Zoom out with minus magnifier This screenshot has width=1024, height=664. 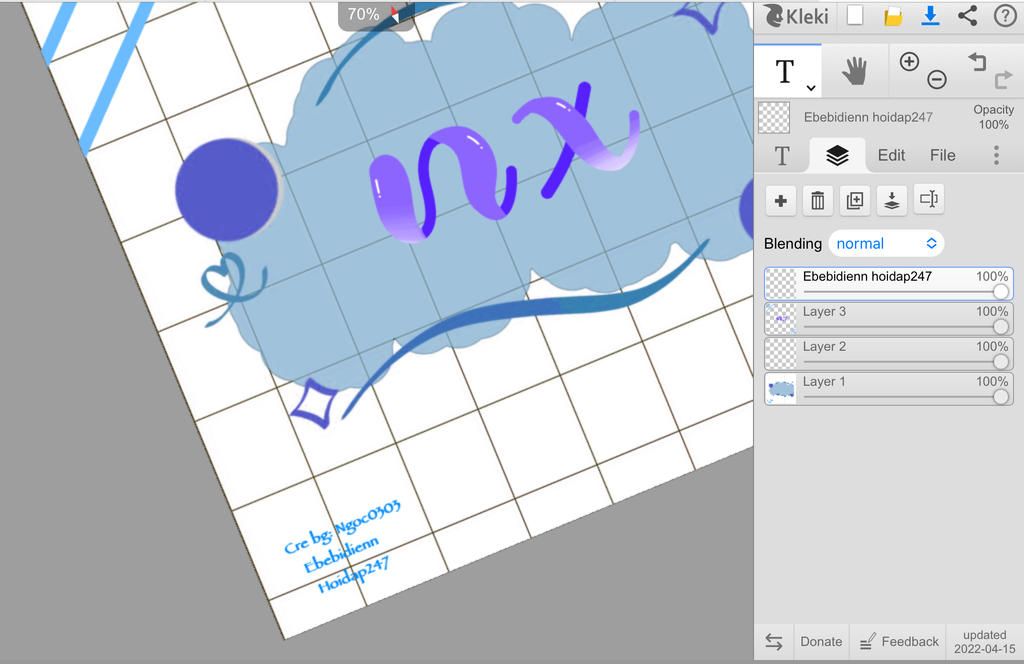coord(936,80)
